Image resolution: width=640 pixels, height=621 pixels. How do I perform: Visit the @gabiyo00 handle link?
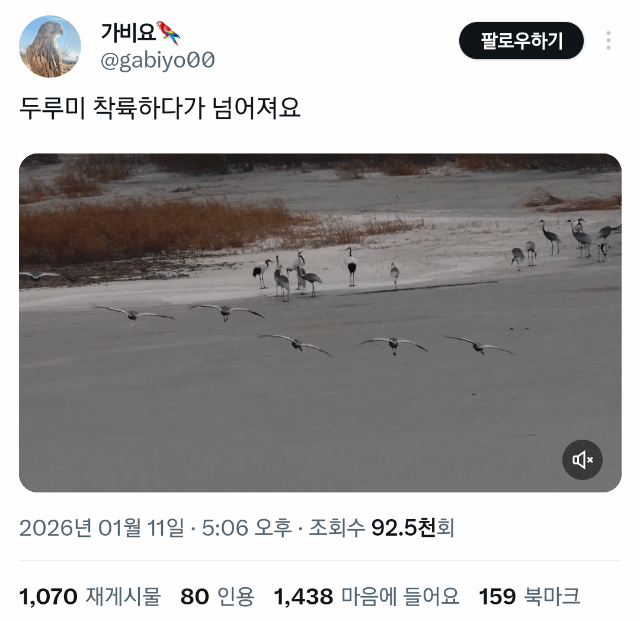[x=158, y=60]
